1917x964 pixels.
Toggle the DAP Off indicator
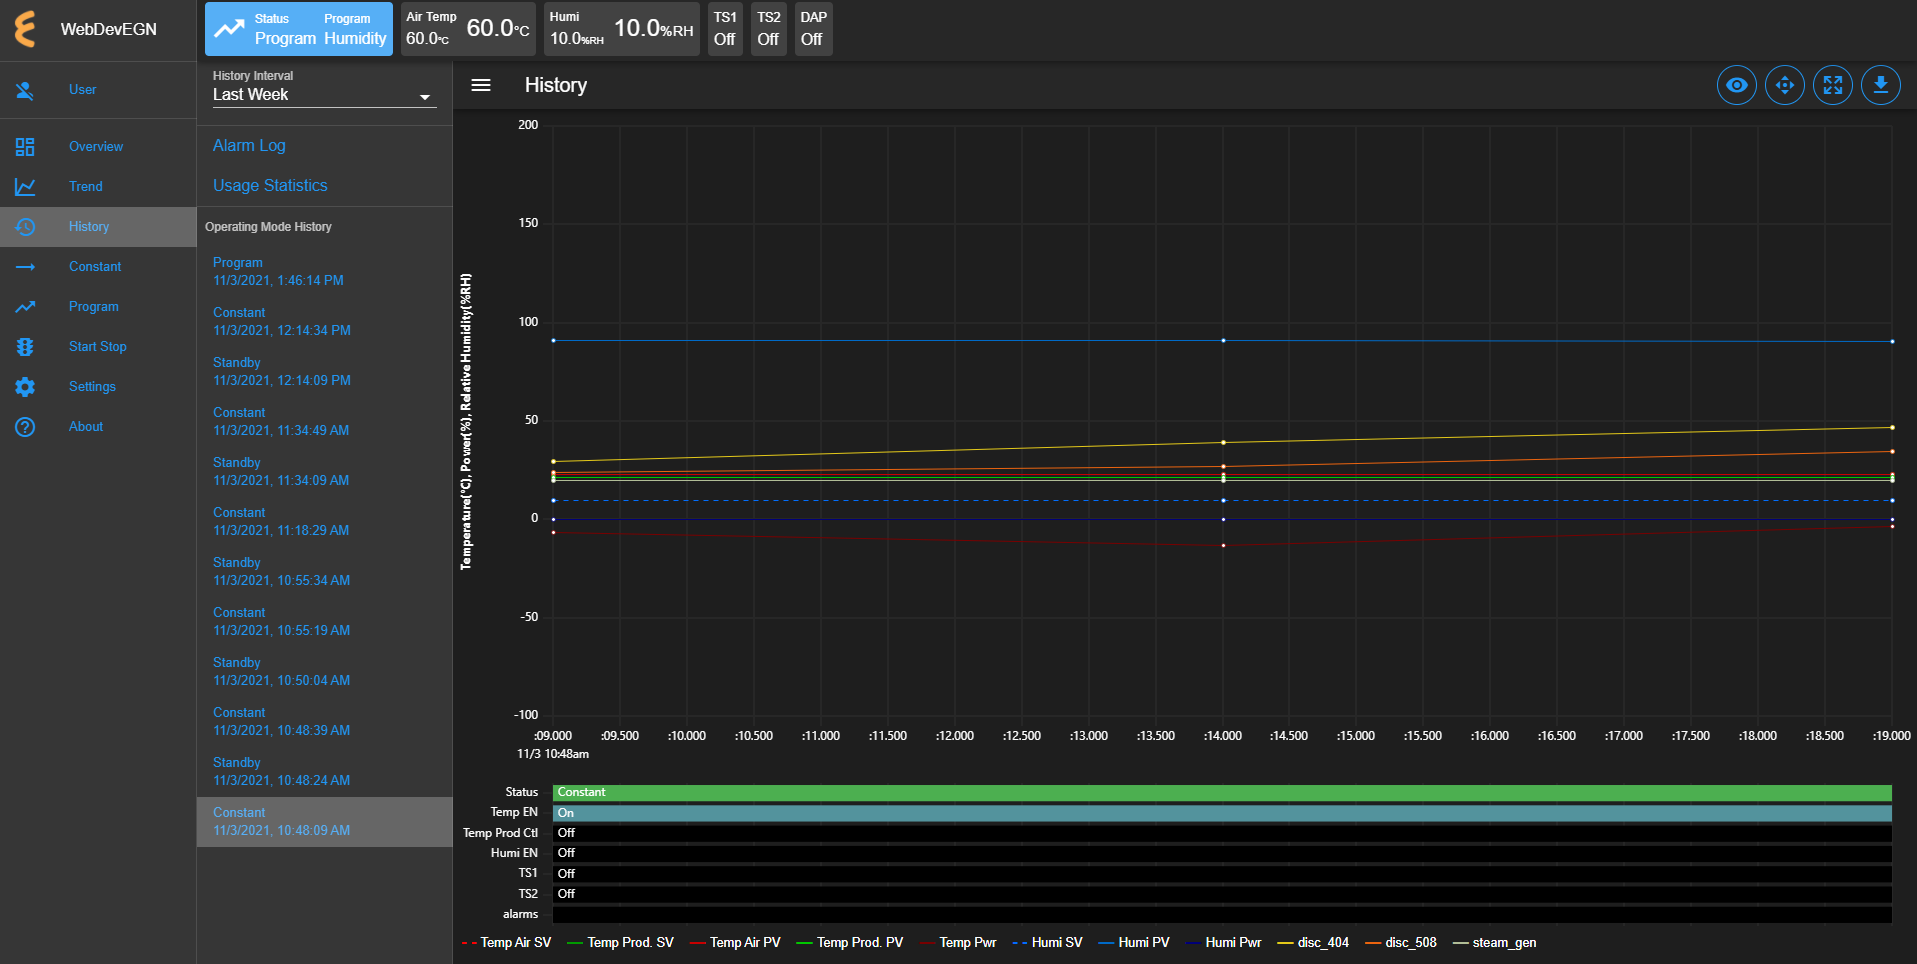pos(813,29)
